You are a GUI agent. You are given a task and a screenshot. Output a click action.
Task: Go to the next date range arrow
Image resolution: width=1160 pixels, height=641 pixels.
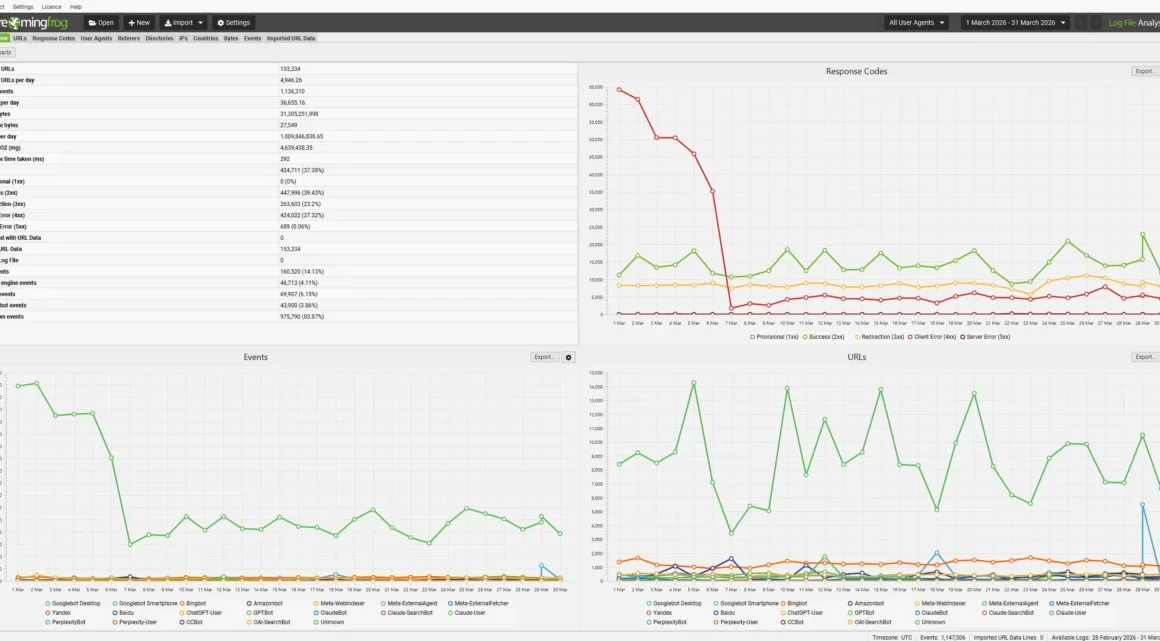[1096, 23]
